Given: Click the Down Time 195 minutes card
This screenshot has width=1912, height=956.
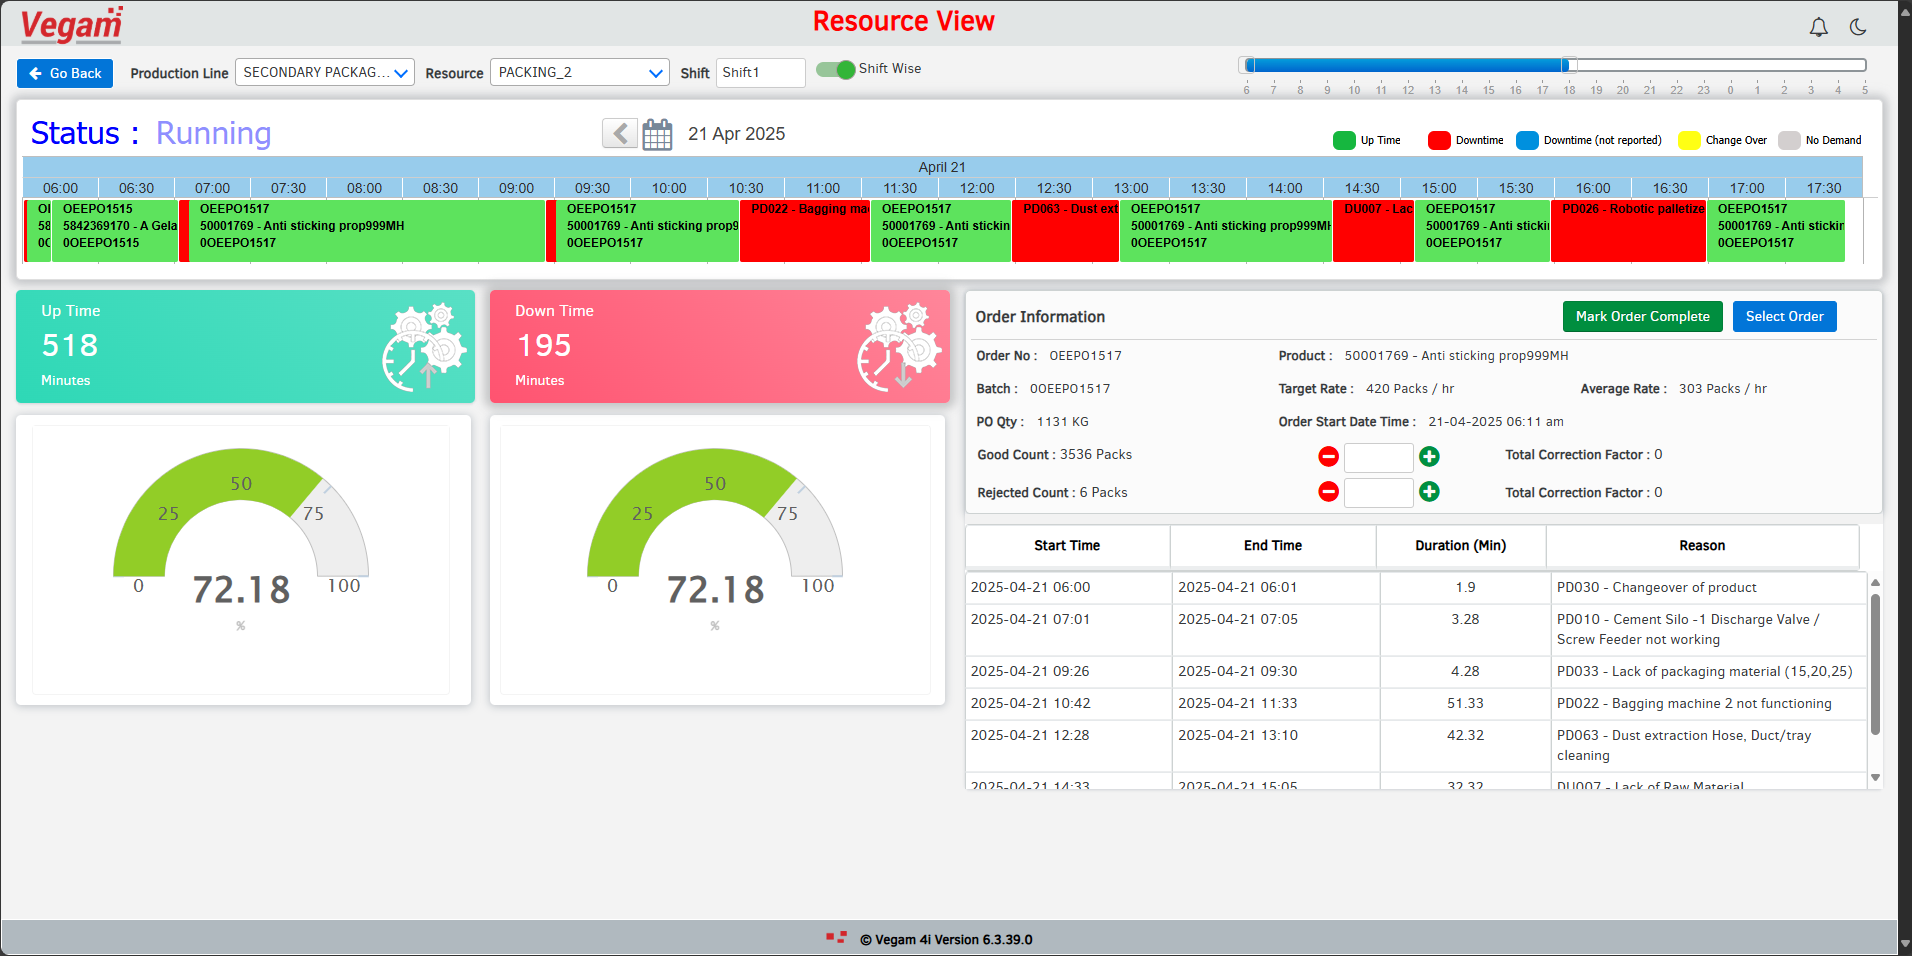Looking at the screenshot, I should (719, 346).
